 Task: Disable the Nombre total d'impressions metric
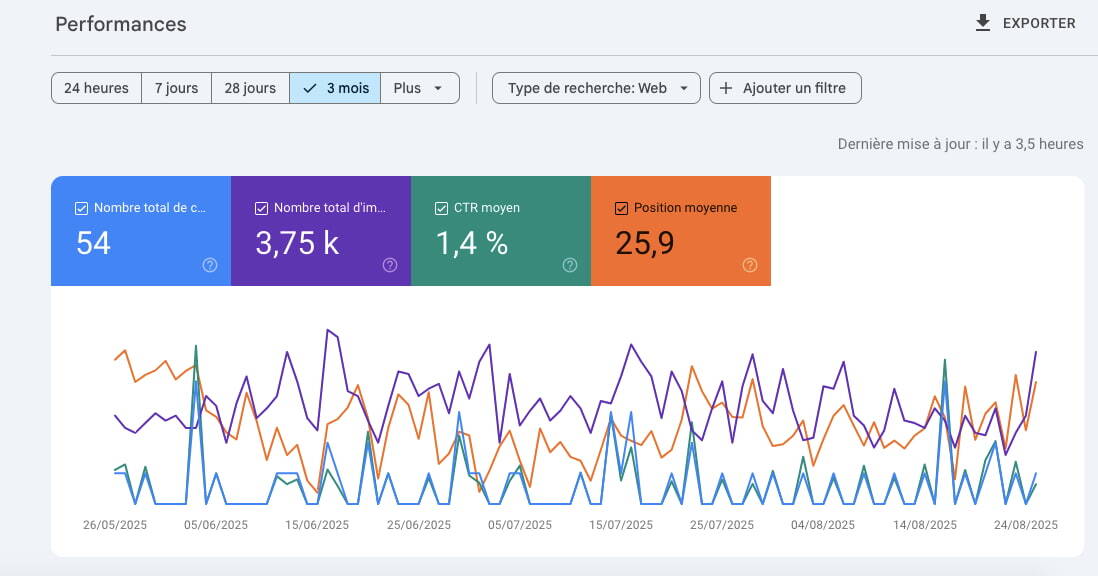[x=260, y=207]
